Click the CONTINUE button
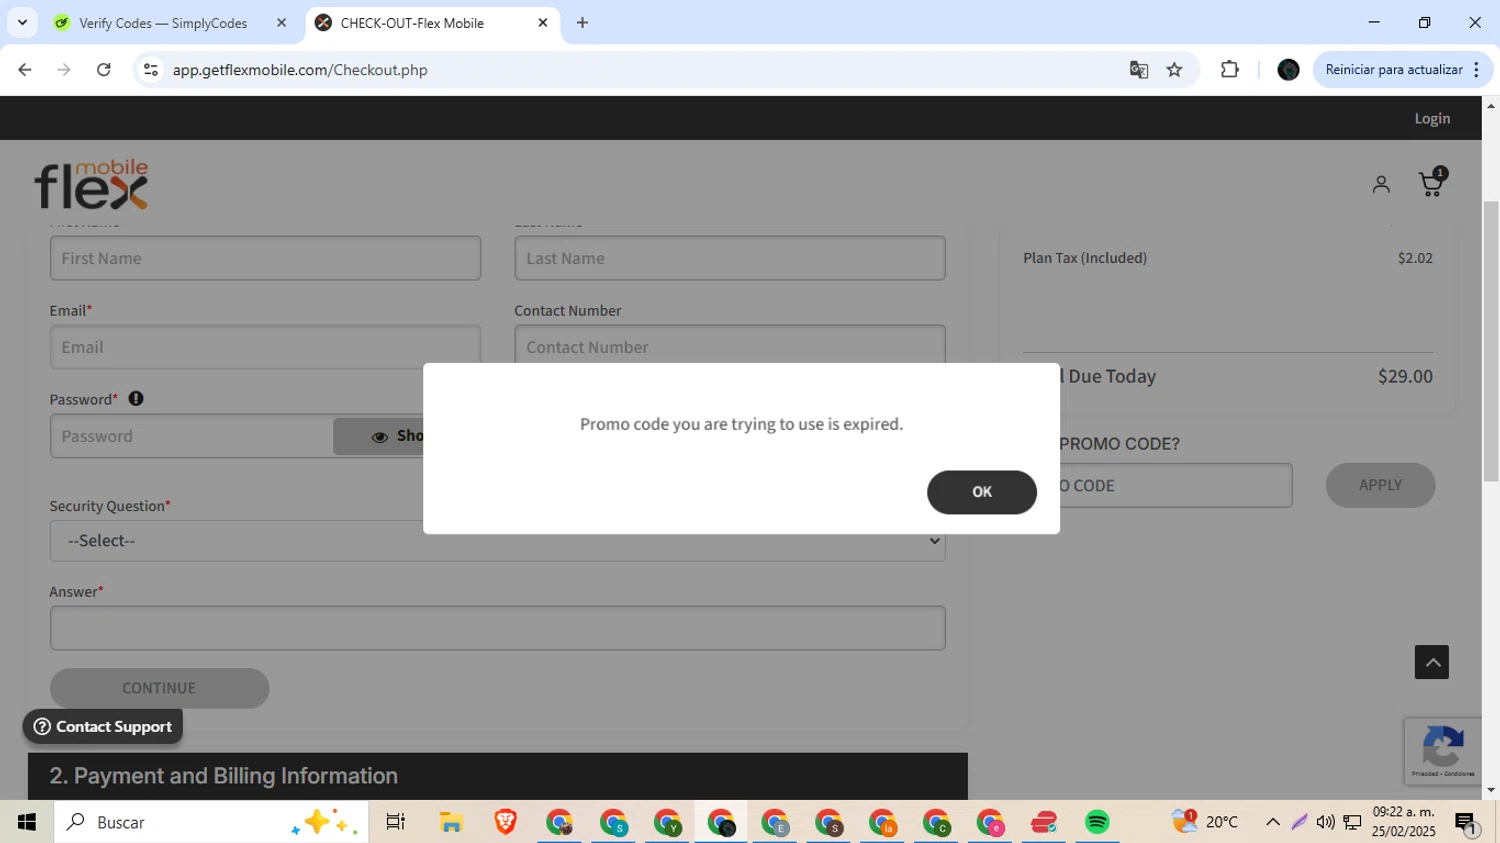 pyautogui.click(x=159, y=688)
